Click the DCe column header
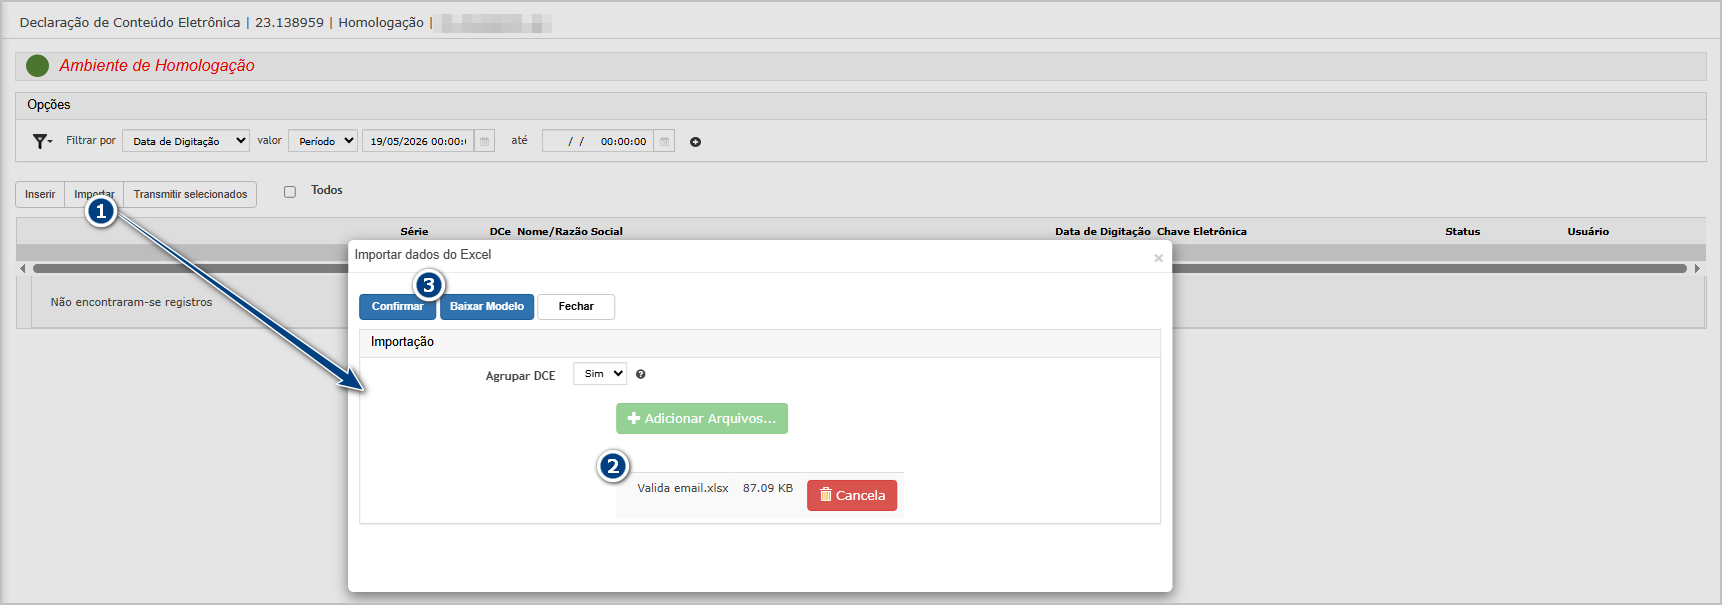 click(500, 231)
